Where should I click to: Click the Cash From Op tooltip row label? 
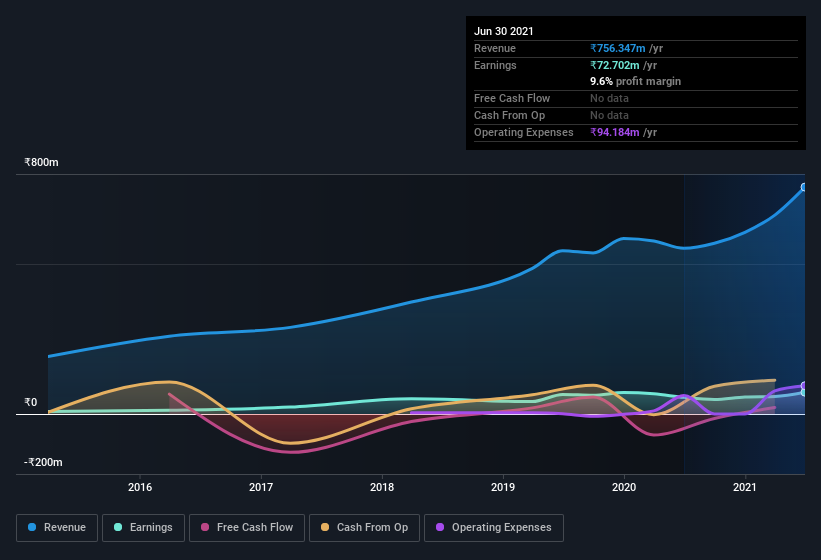coord(509,115)
